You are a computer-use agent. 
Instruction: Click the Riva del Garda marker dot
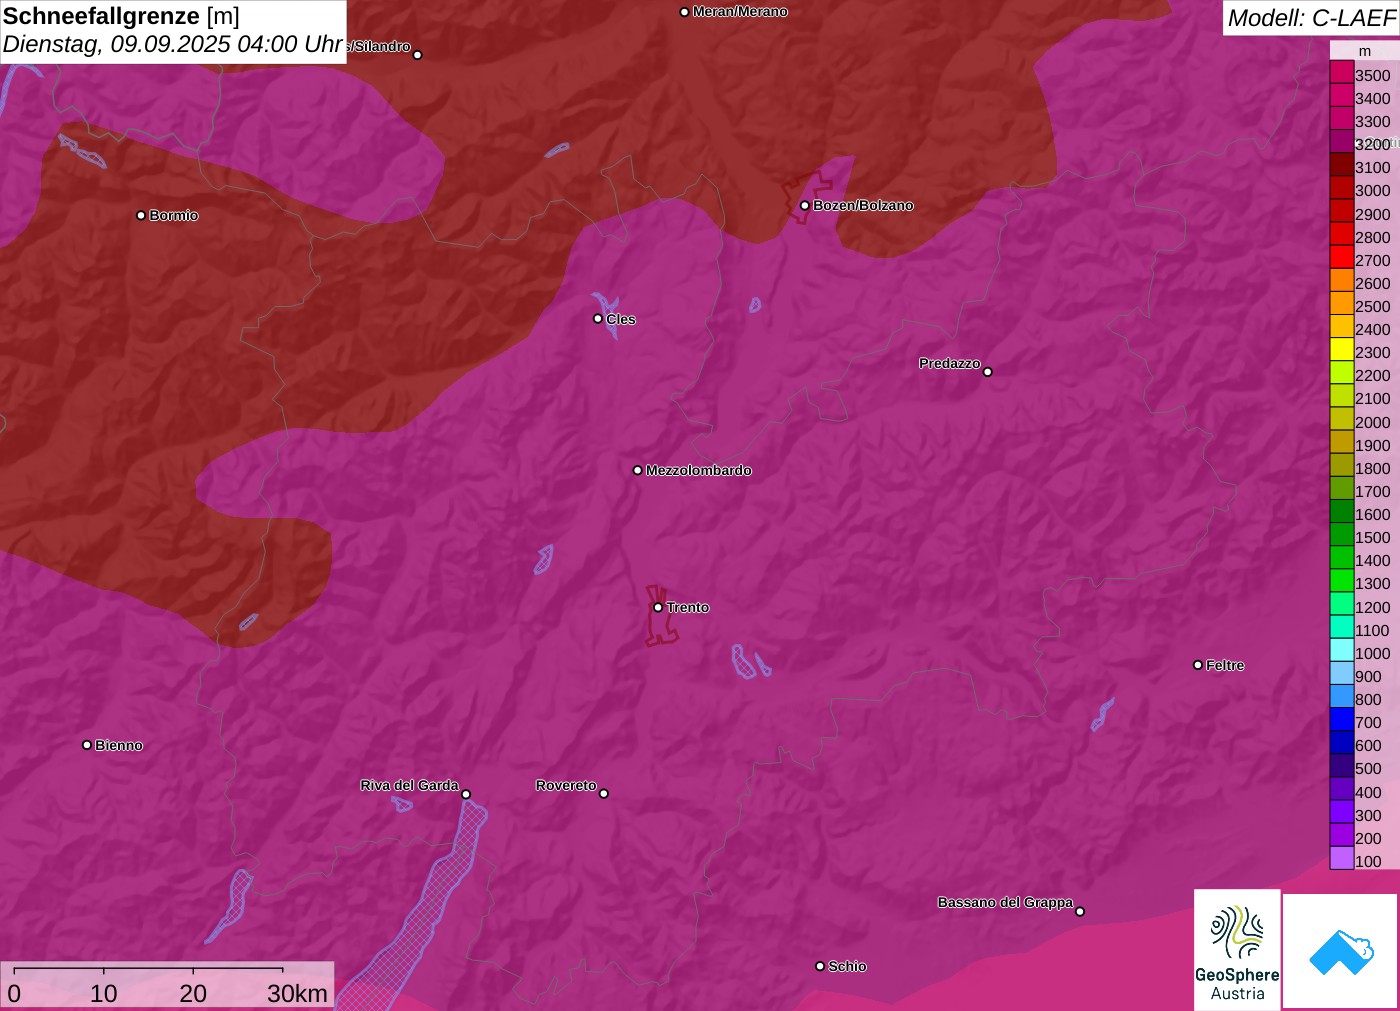pos(466,794)
